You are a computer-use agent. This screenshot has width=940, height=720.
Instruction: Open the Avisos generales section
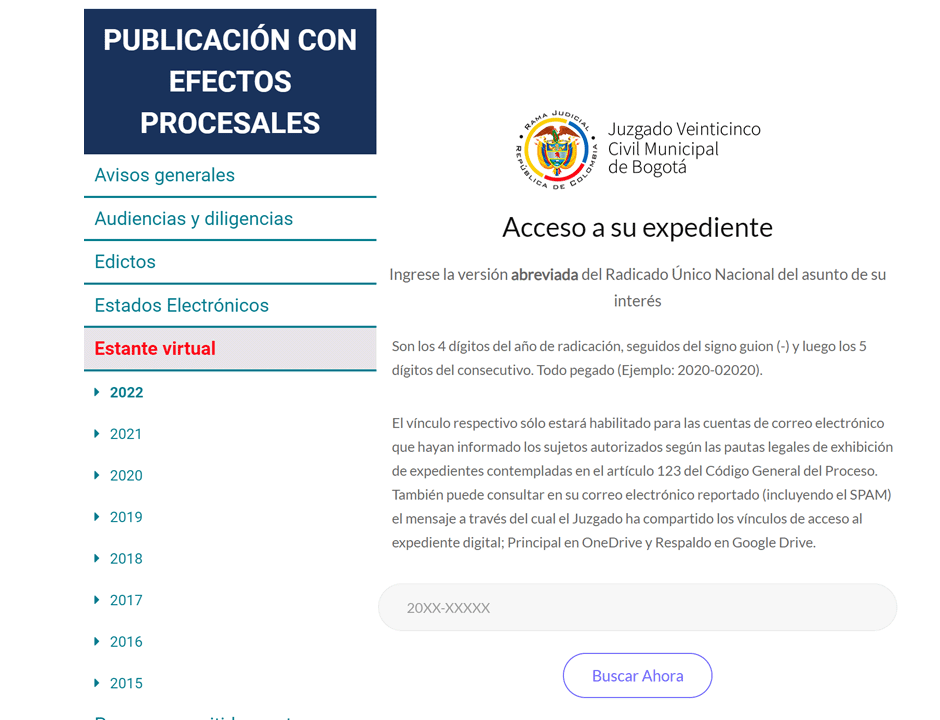tap(164, 174)
